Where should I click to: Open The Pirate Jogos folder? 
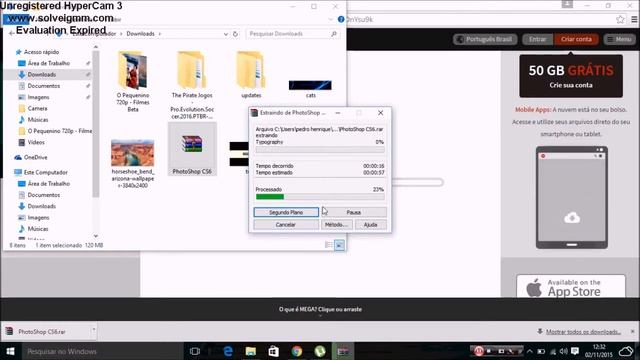[192, 85]
